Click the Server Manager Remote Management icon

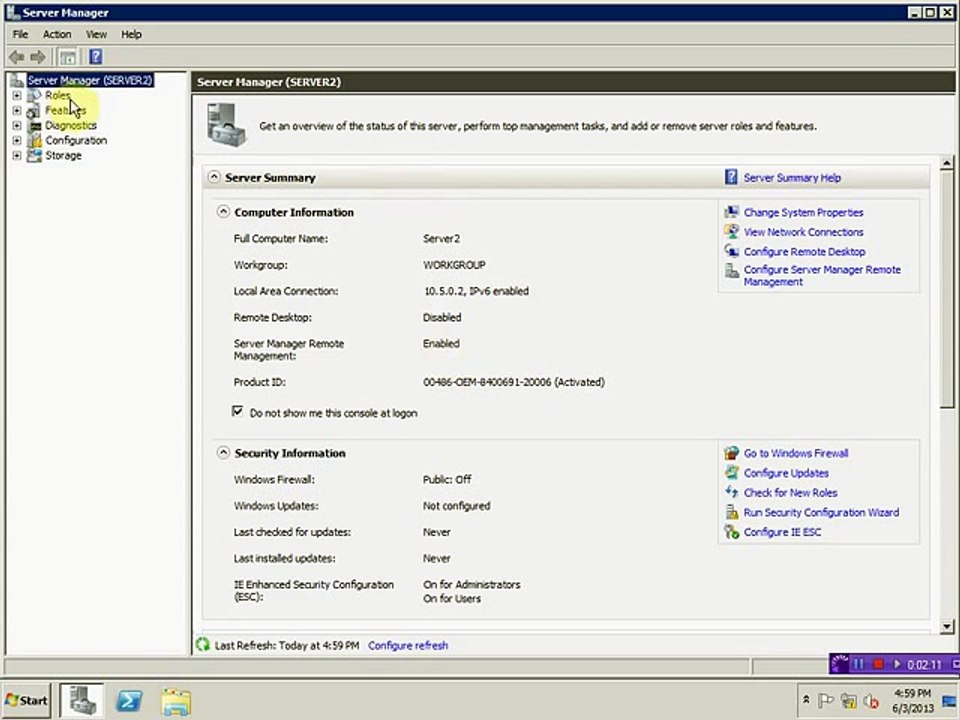pyautogui.click(x=732, y=270)
